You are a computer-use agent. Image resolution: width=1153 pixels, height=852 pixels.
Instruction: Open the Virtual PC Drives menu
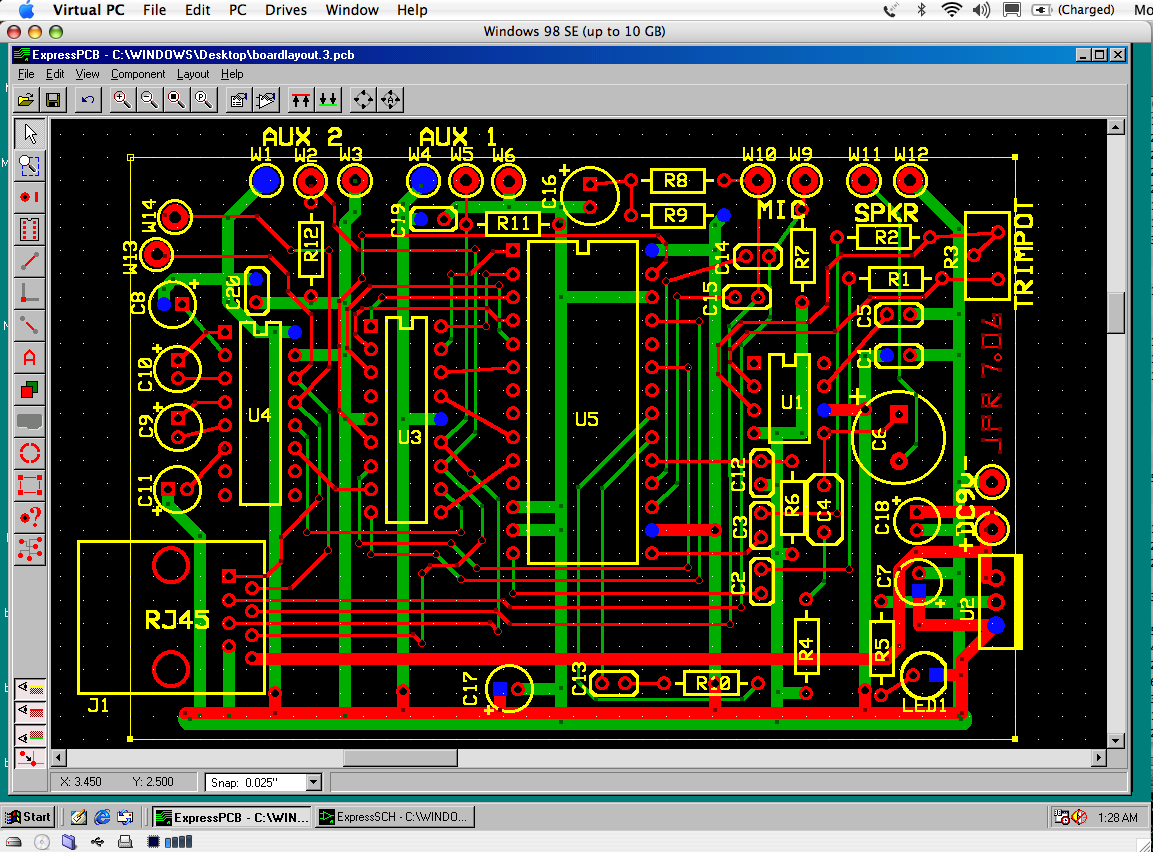tap(286, 10)
